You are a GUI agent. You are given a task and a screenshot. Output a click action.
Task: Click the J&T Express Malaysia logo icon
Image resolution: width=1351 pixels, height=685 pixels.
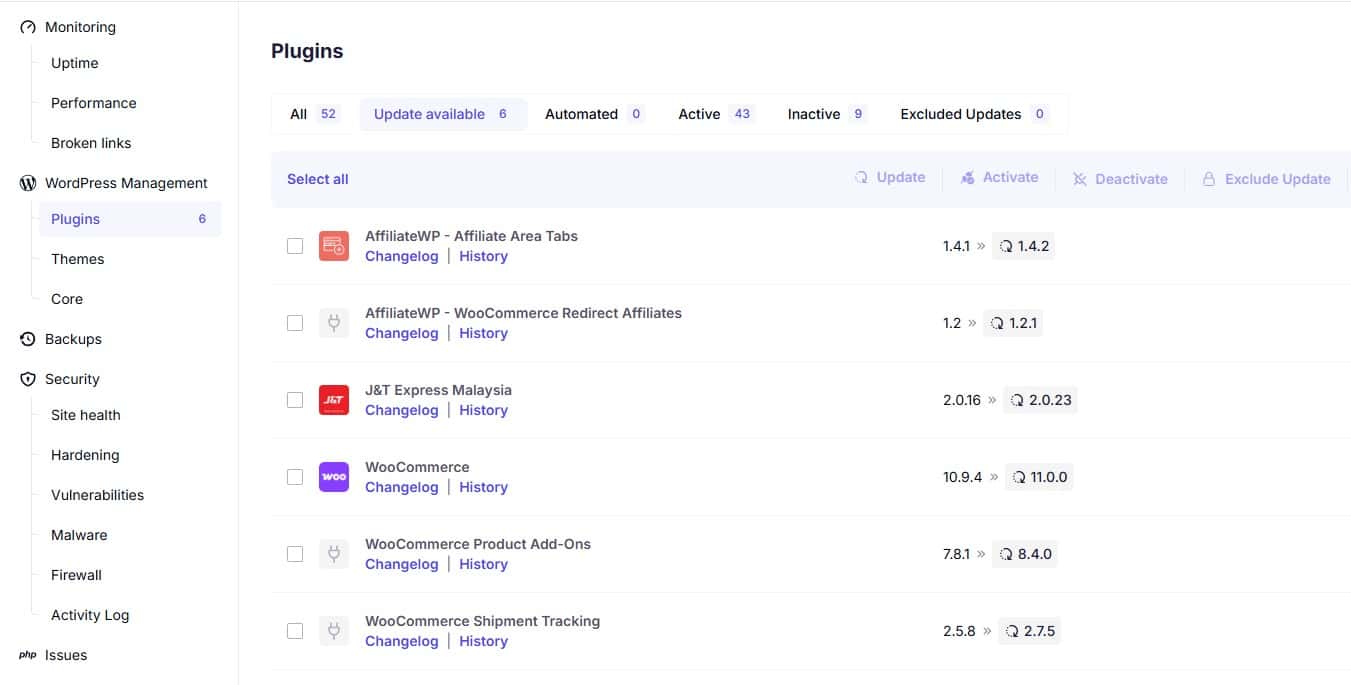[x=334, y=400]
